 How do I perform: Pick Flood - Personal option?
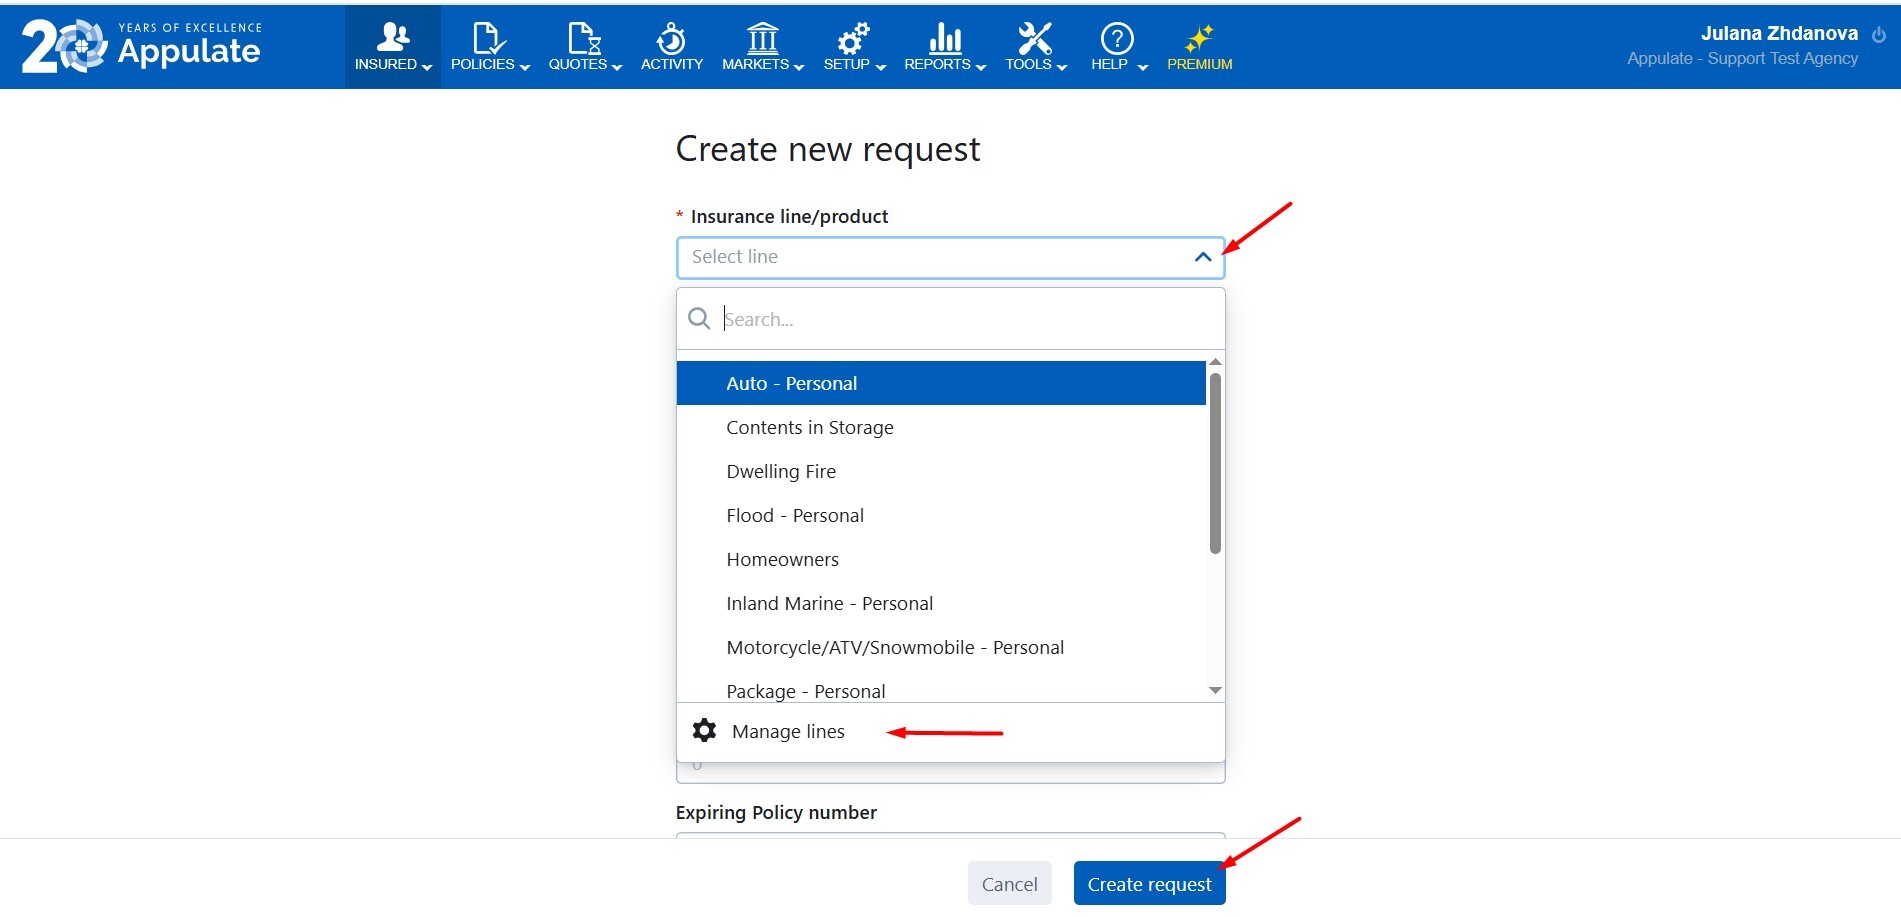tap(794, 516)
